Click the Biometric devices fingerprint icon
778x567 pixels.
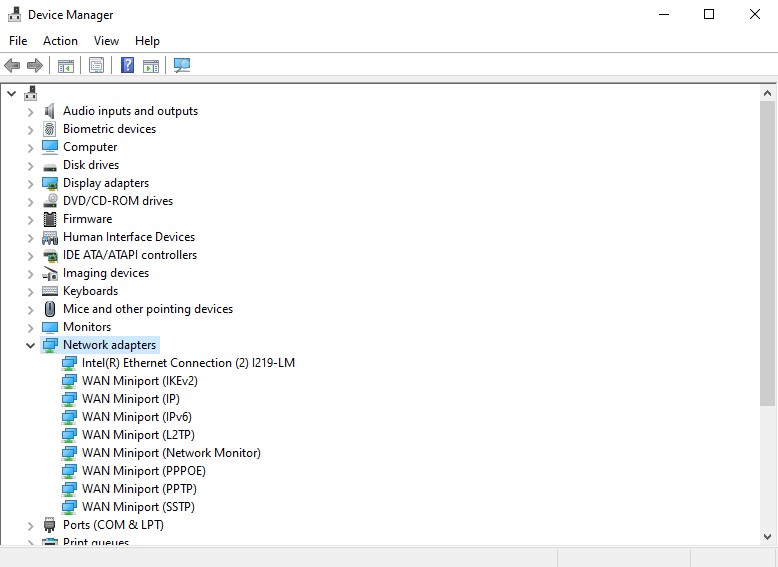[x=49, y=129]
